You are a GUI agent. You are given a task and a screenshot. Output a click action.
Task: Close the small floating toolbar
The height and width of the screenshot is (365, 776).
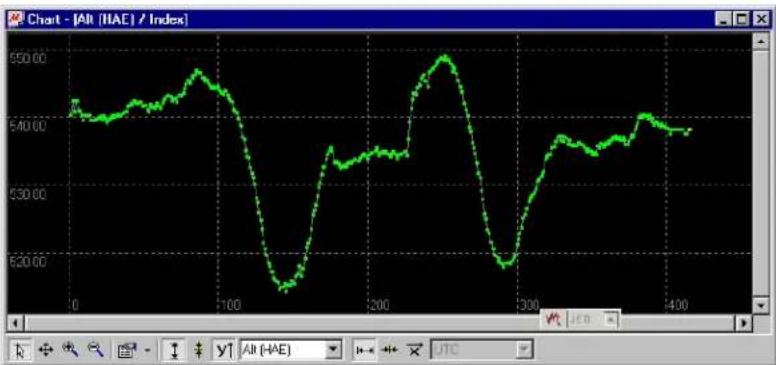click(x=610, y=320)
